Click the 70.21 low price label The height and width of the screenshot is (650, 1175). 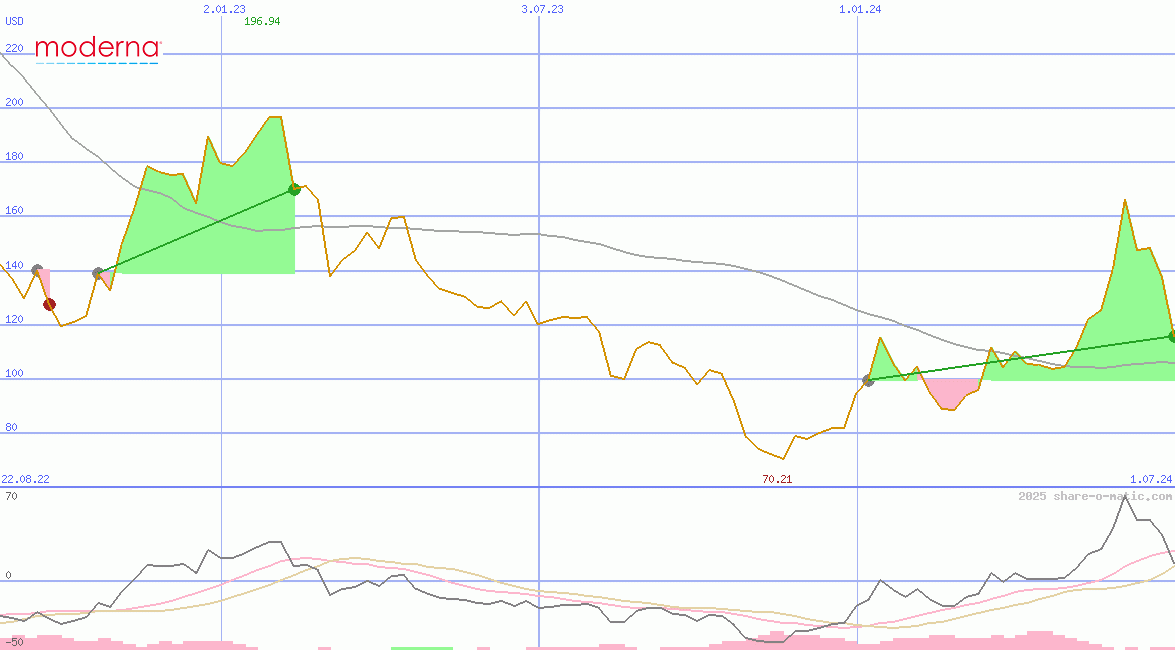[x=777, y=479]
